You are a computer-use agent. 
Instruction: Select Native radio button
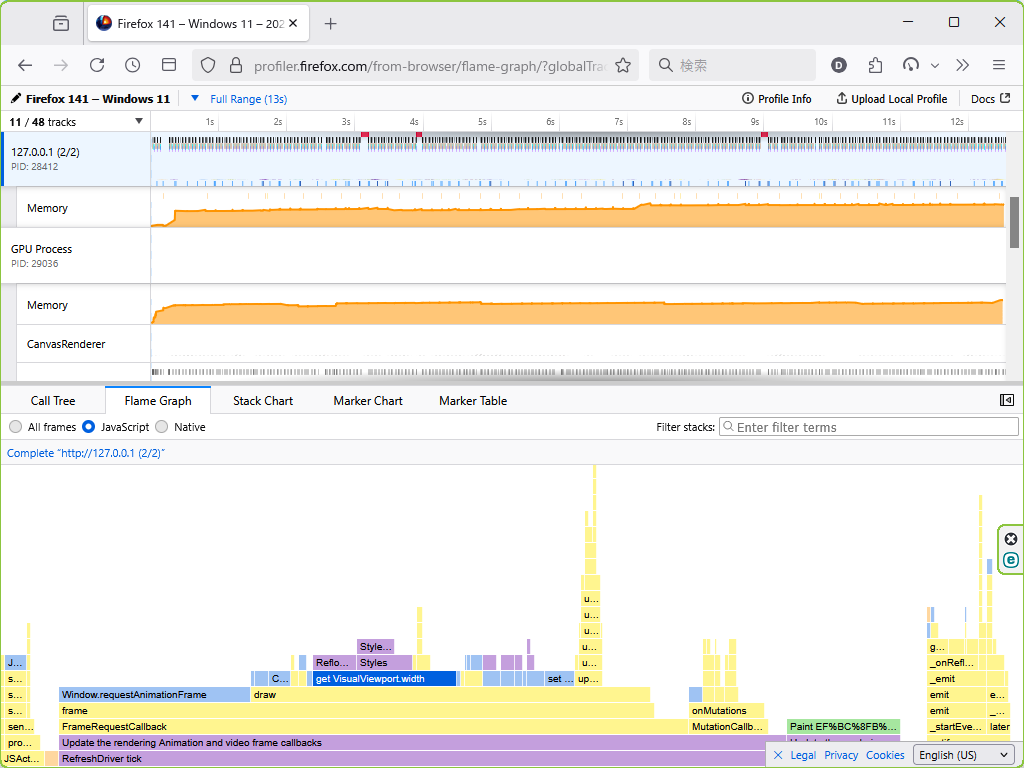coord(161,427)
